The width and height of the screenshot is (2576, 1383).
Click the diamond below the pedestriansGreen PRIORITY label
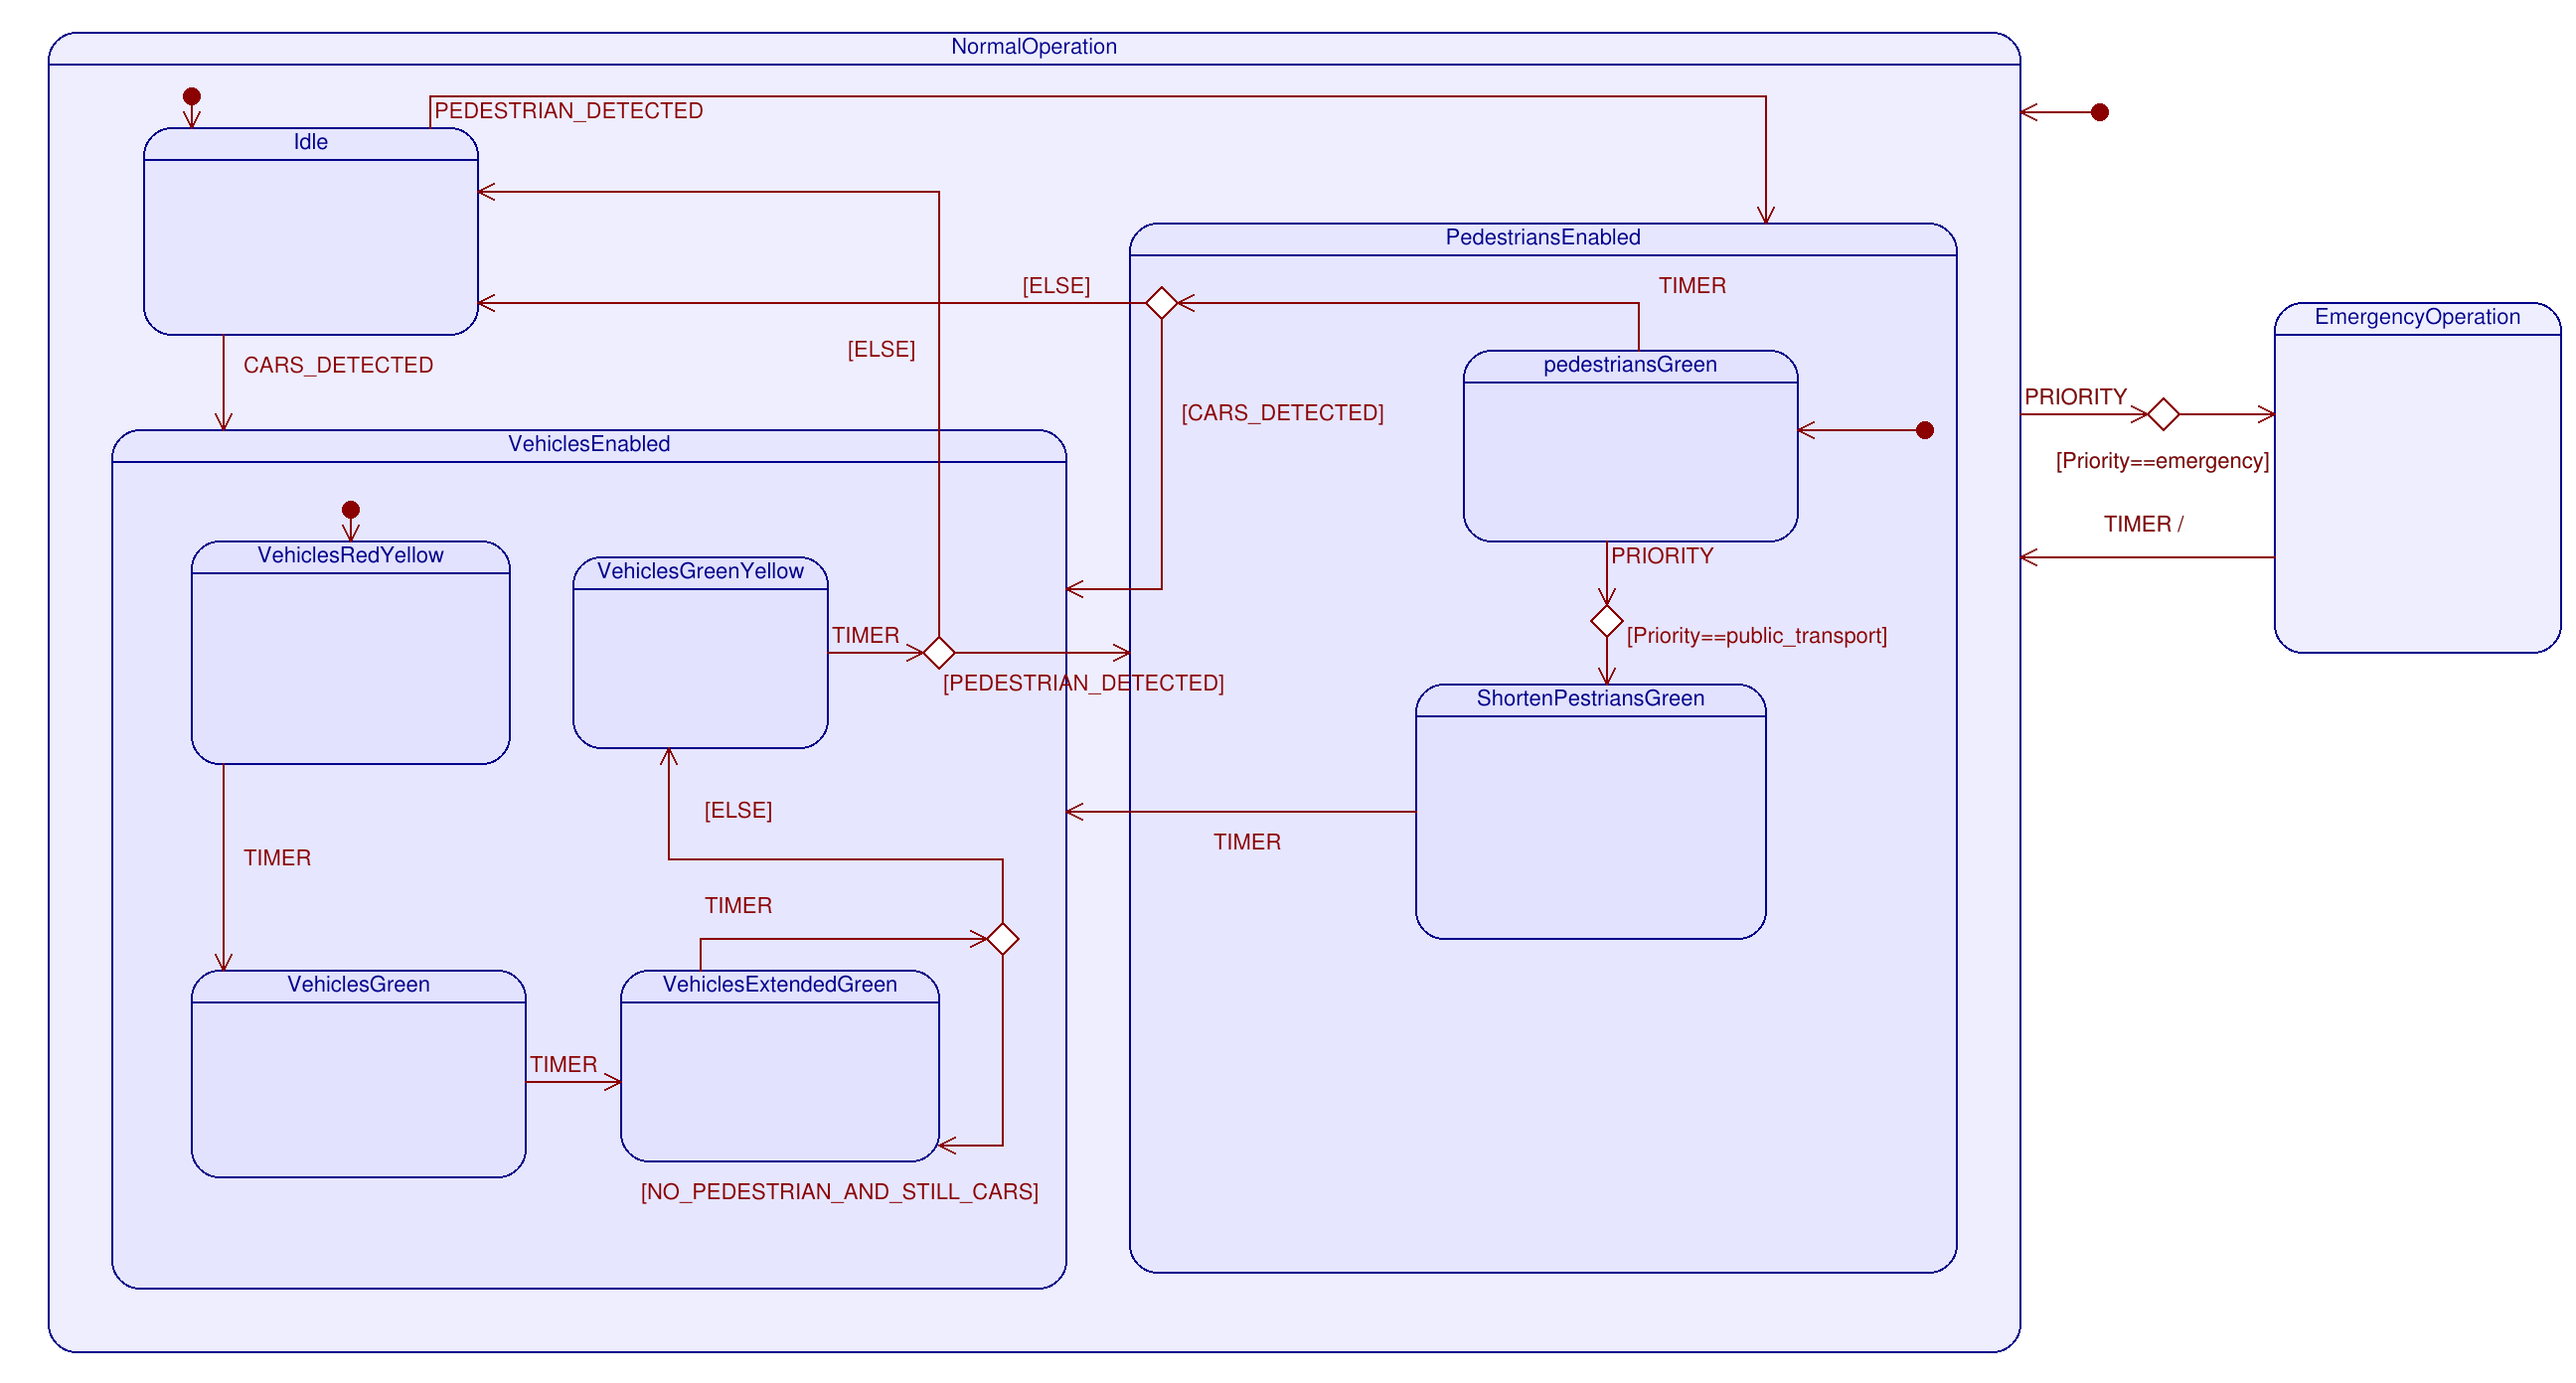coord(1606,621)
